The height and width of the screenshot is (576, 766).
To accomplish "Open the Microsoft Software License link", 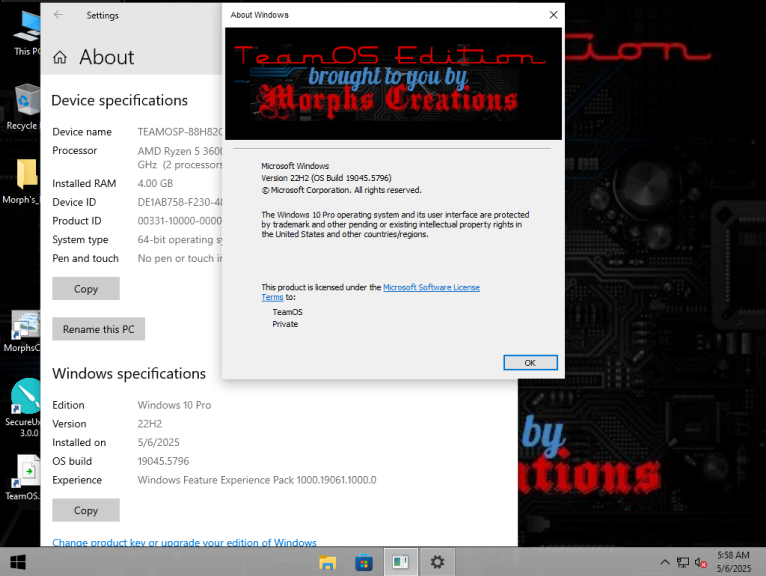I will tap(431, 287).
